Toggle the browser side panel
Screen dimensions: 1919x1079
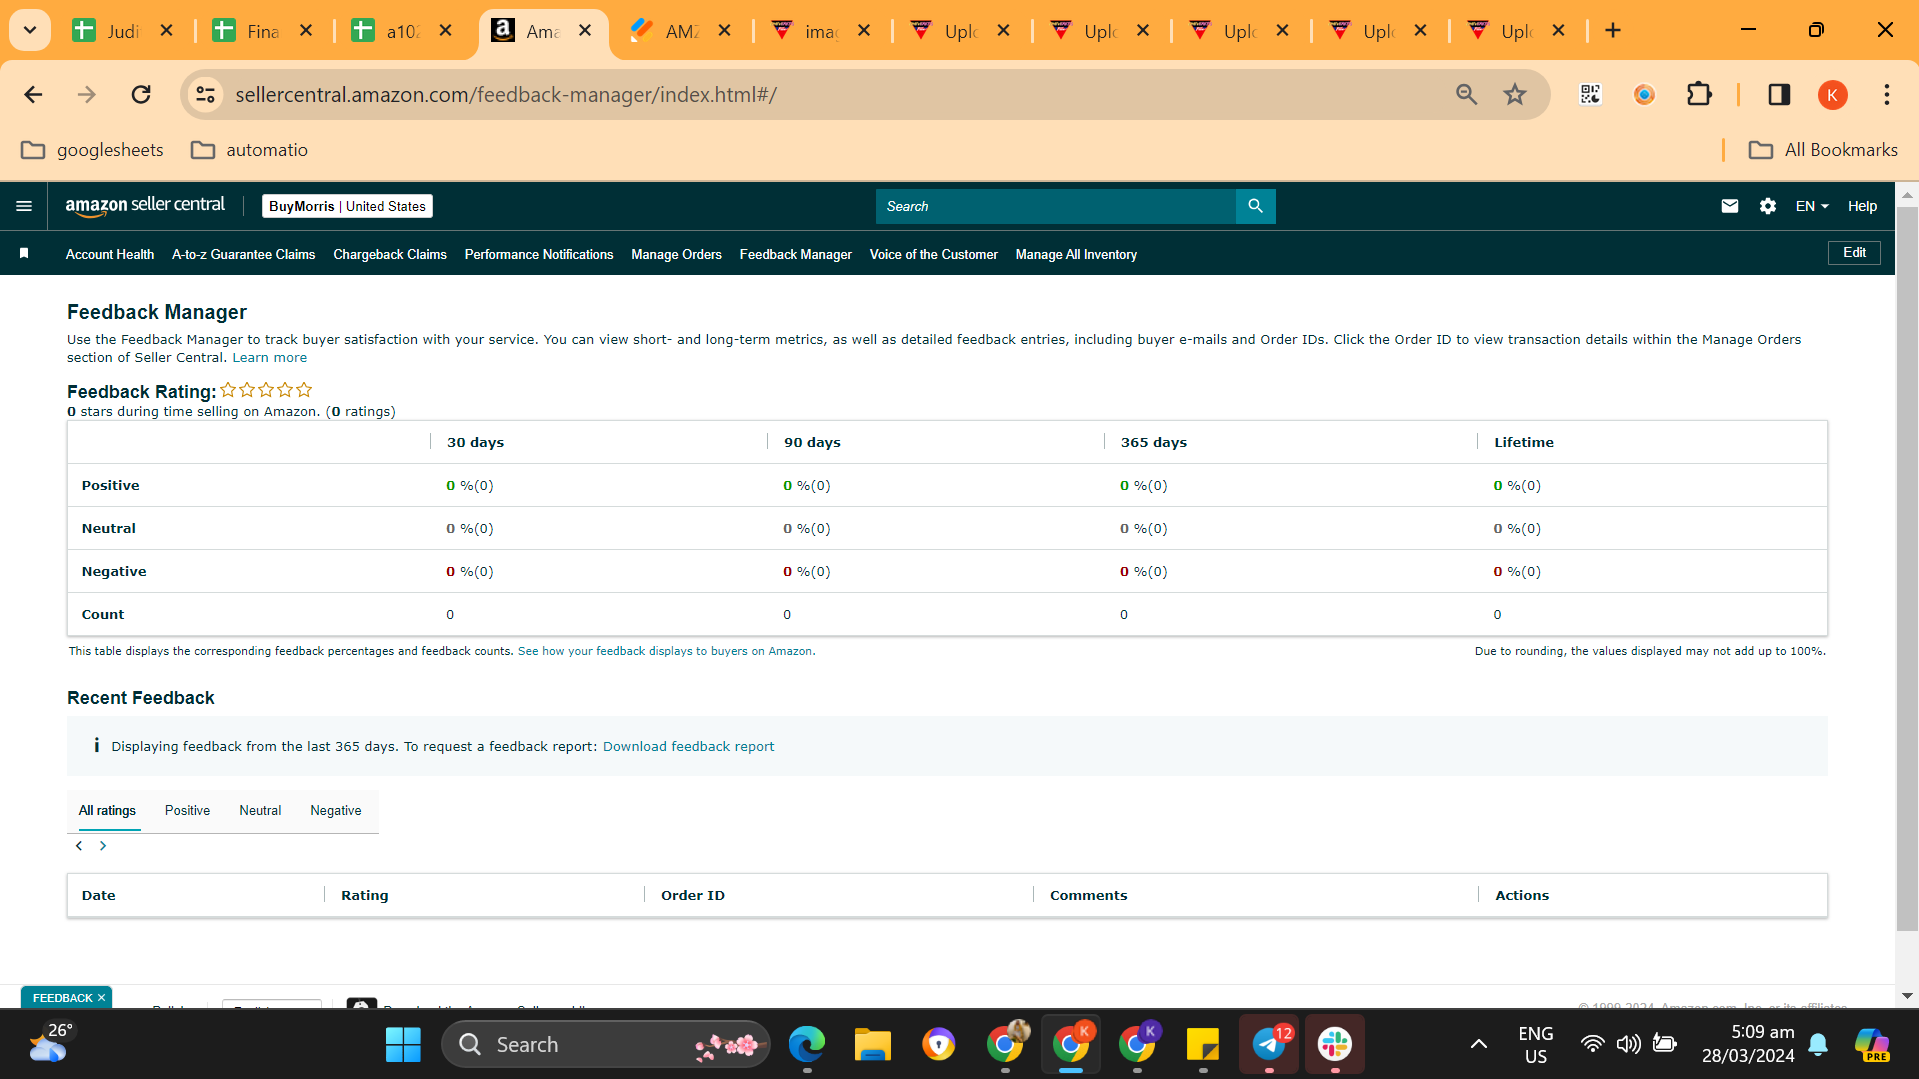click(1779, 94)
